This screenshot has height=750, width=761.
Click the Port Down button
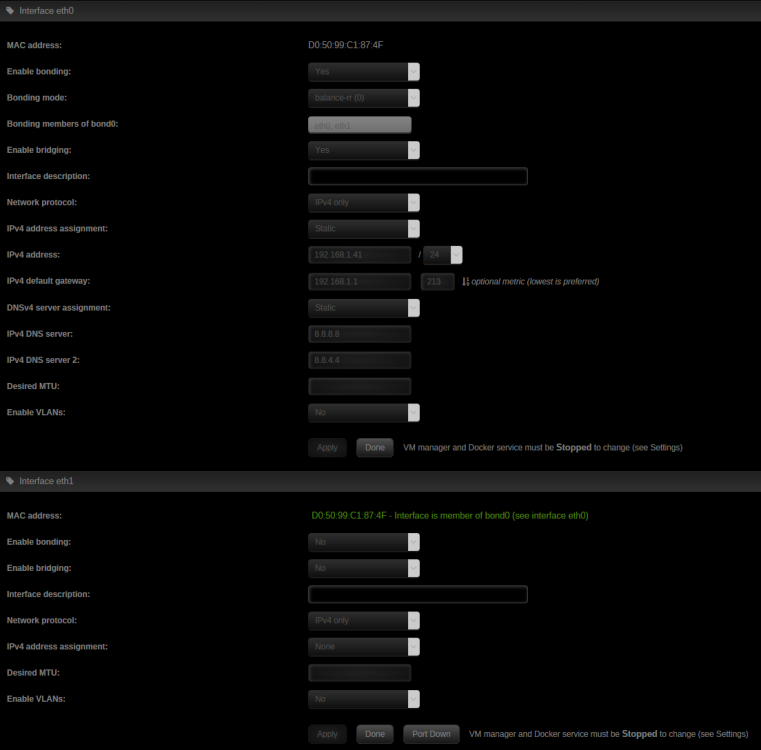[x=431, y=734]
